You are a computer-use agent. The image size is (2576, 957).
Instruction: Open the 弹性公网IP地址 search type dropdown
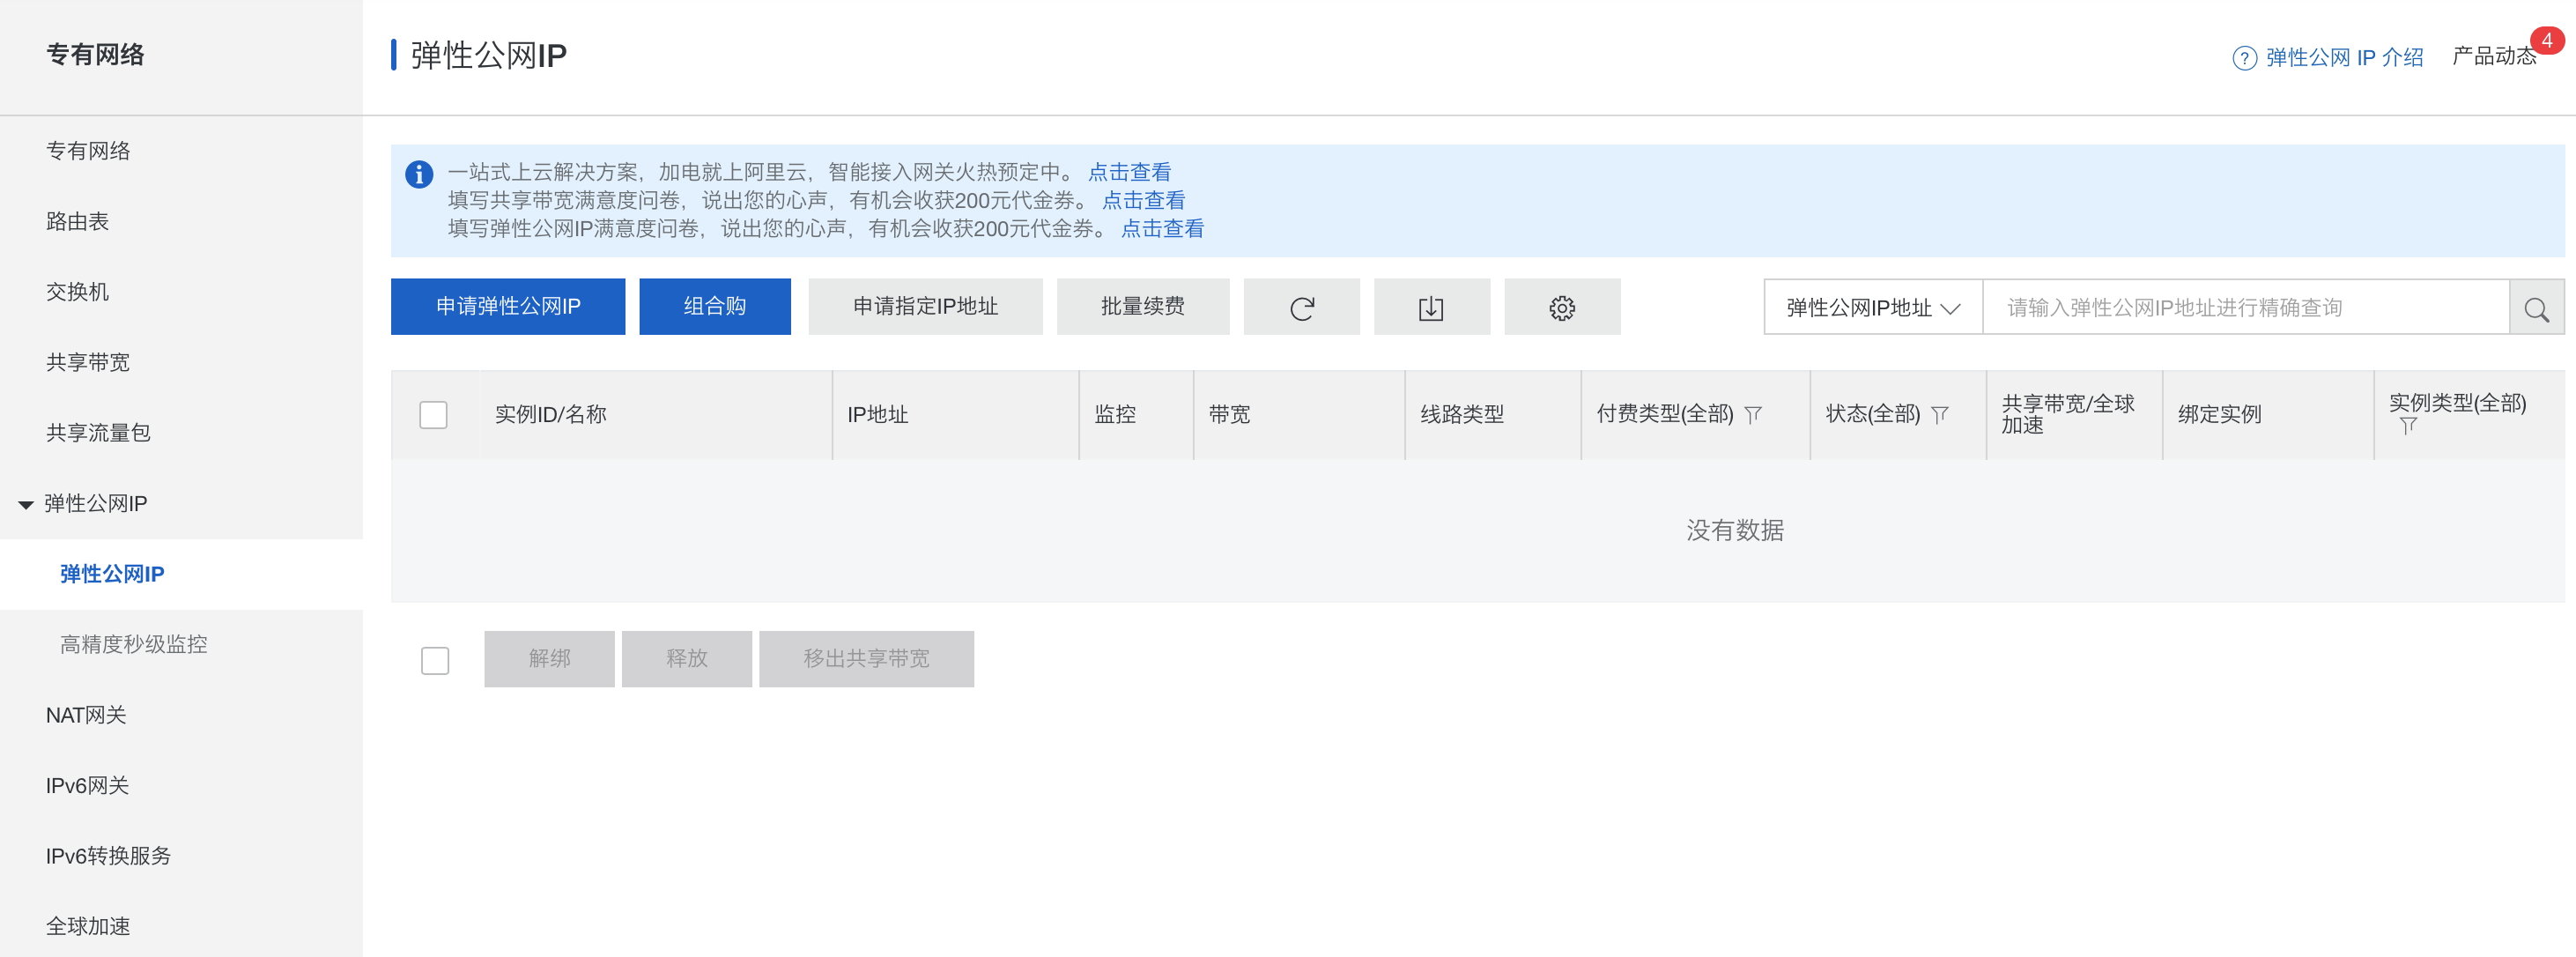1872,308
